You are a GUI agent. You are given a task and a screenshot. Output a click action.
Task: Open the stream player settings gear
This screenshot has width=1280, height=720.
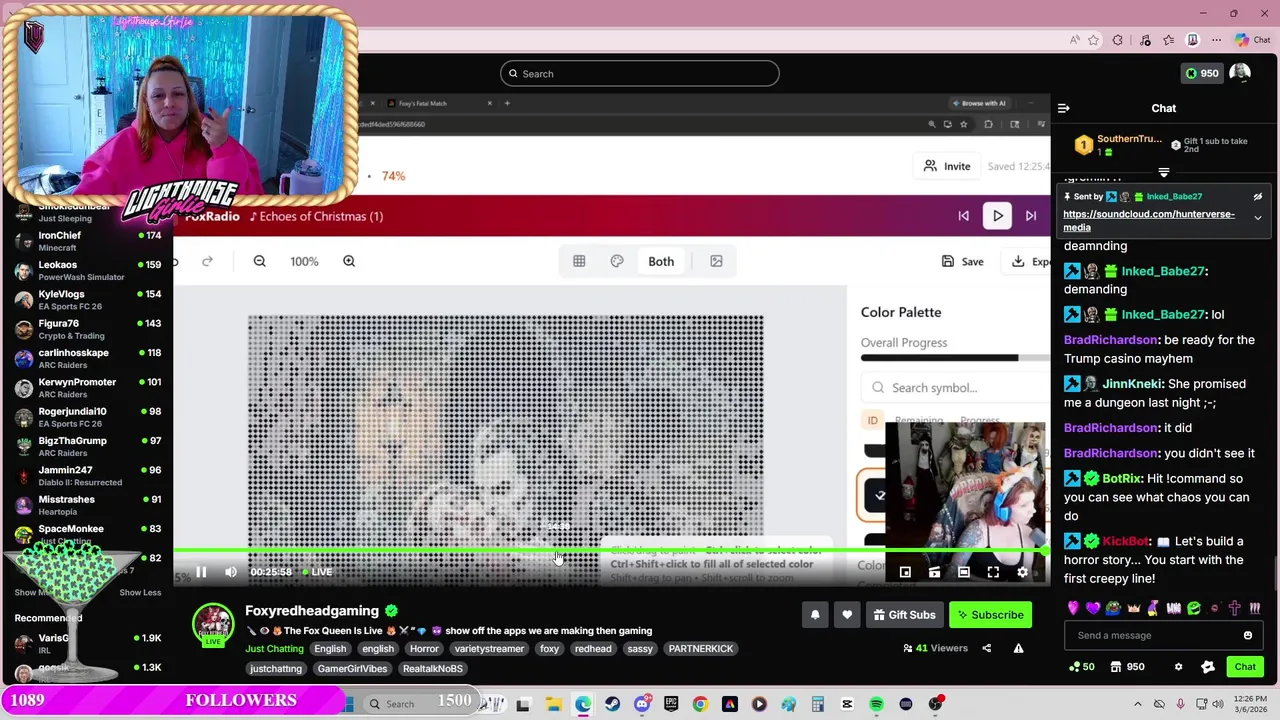(x=1022, y=572)
